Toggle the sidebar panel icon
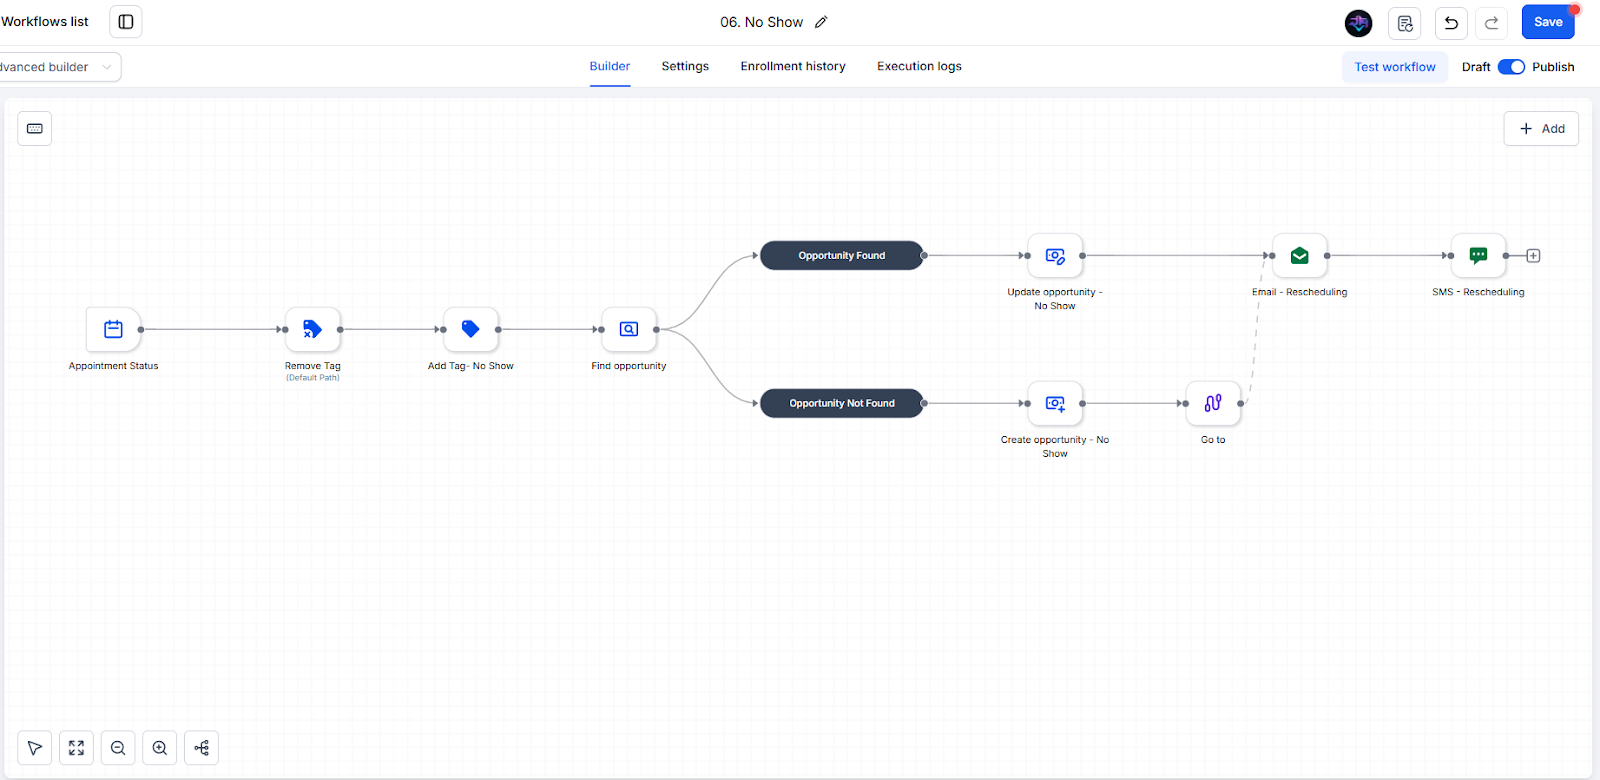Viewport: 1600px width, 780px height. (x=126, y=22)
